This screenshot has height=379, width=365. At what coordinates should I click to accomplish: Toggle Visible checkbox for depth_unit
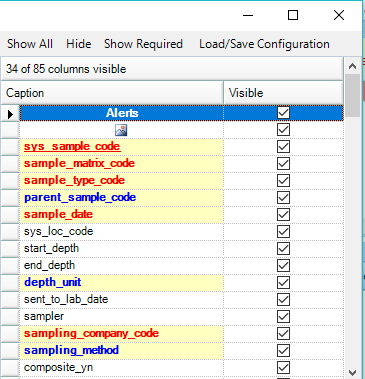[x=283, y=282]
